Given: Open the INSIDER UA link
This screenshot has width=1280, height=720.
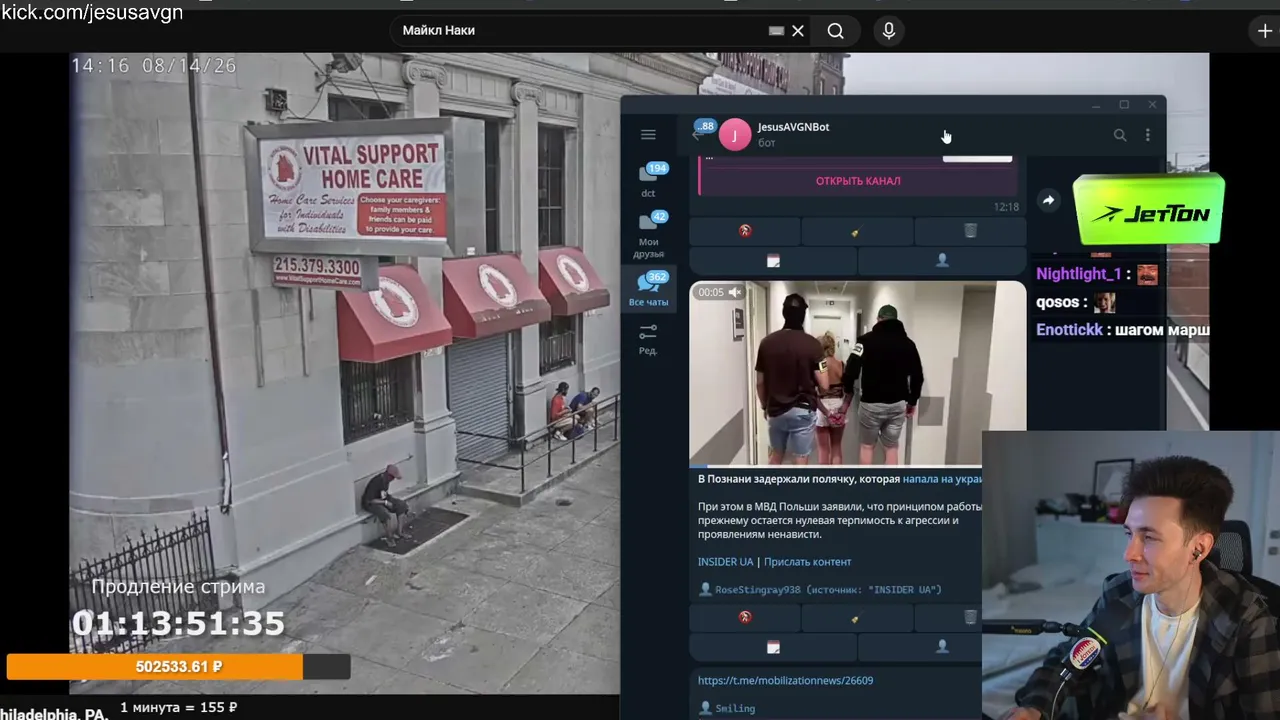Looking at the screenshot, I should pyautogui.click(x=725, y=562).
